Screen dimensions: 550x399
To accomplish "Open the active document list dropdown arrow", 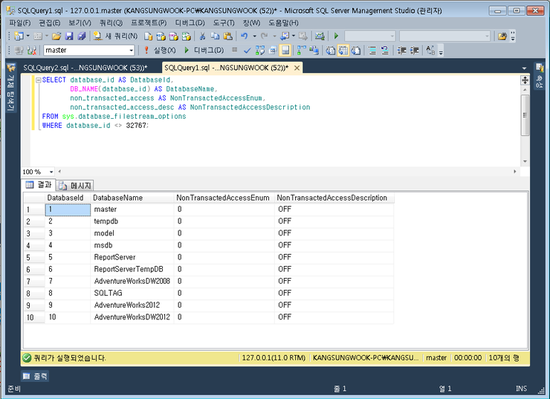I will pyautogui.click(x=524, y=68).
